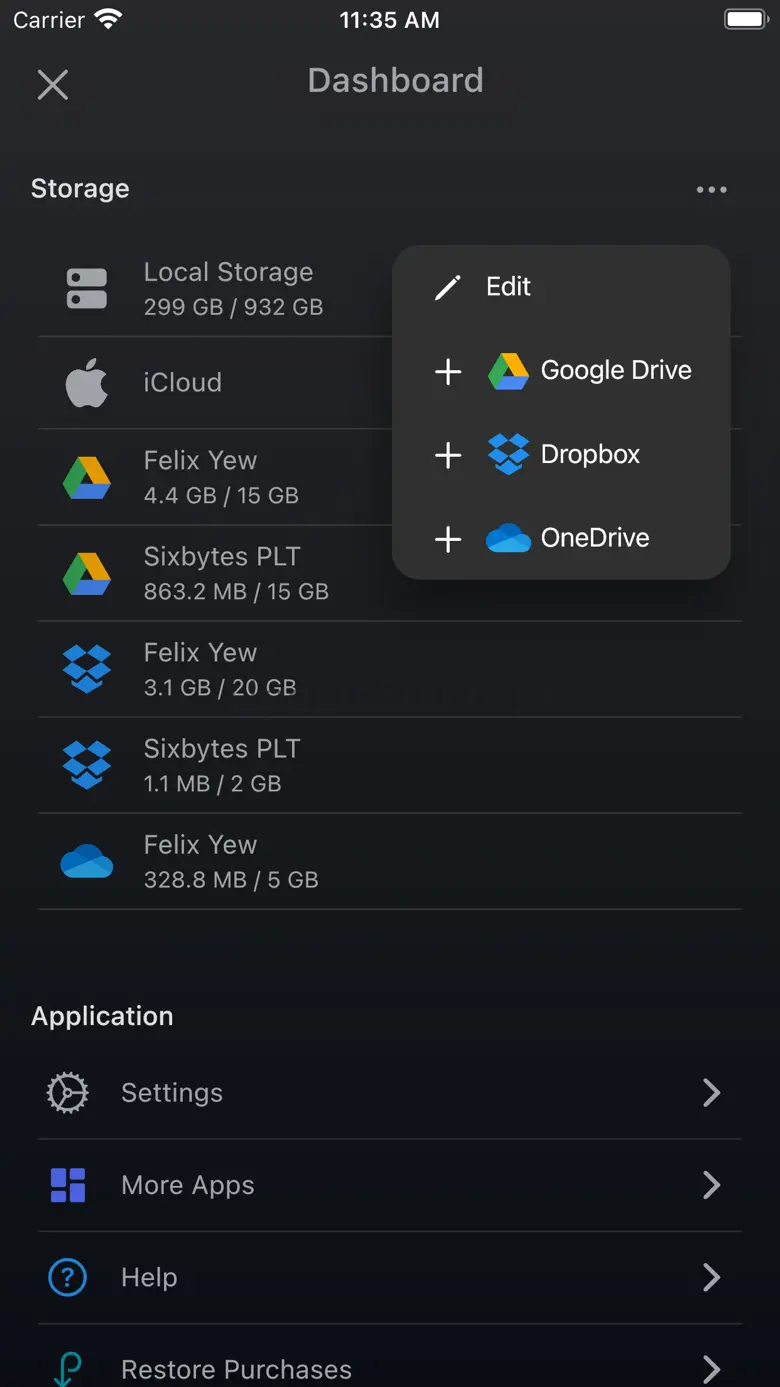This screenshot has width=780, height=1387.
Task: Close the Dashboard with the X icon
Action: [53, 85]
